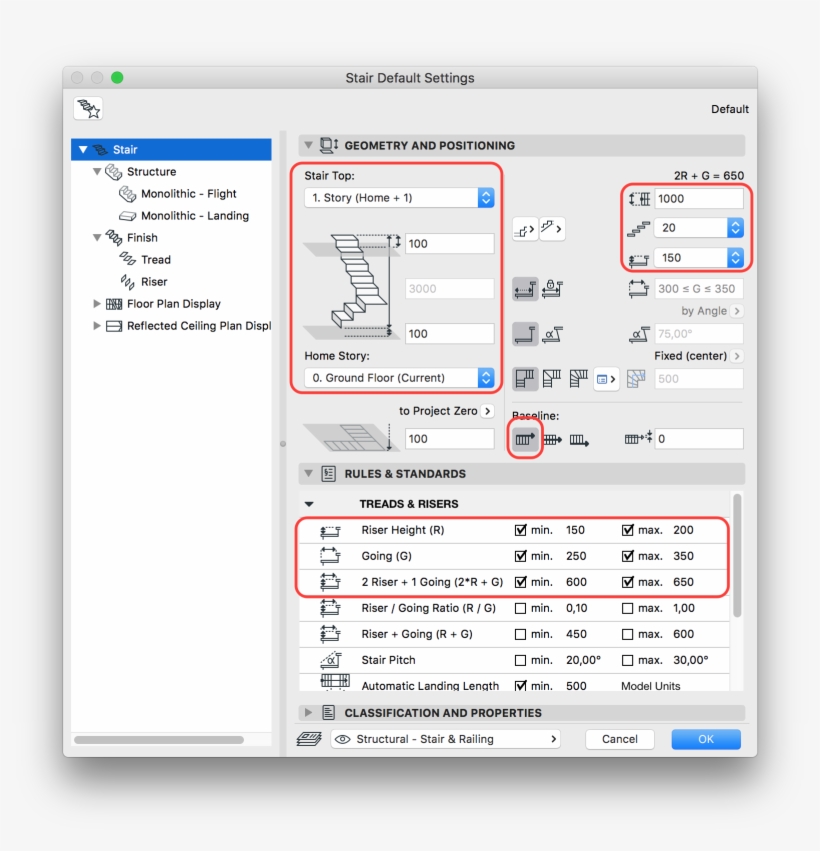Enable min Riser/Going Ratio checkbox
Screen dimensions: 820x851
click(519, 608)
